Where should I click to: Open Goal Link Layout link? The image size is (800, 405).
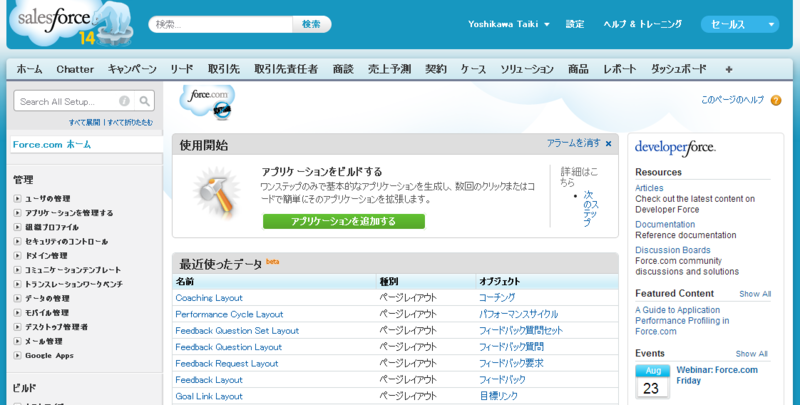point(209,396)
